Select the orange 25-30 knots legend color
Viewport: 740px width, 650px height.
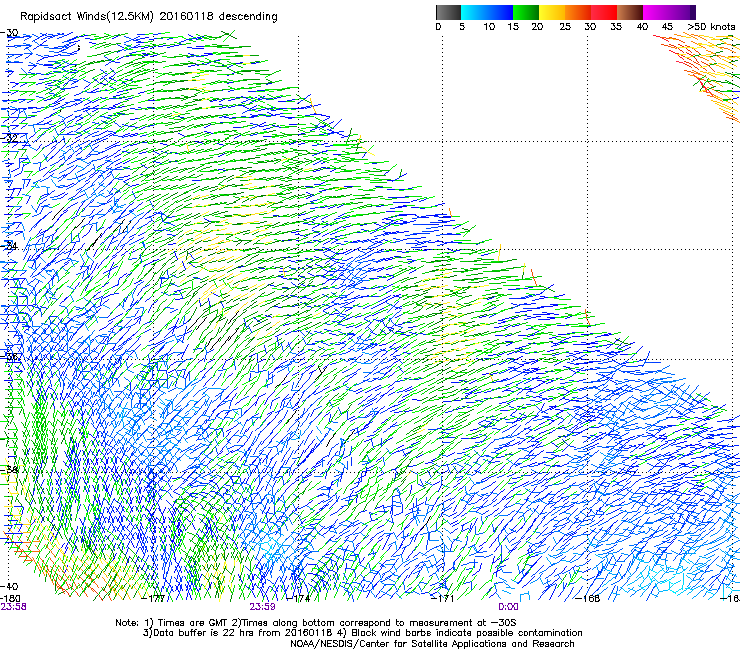[x=578, y=12]
